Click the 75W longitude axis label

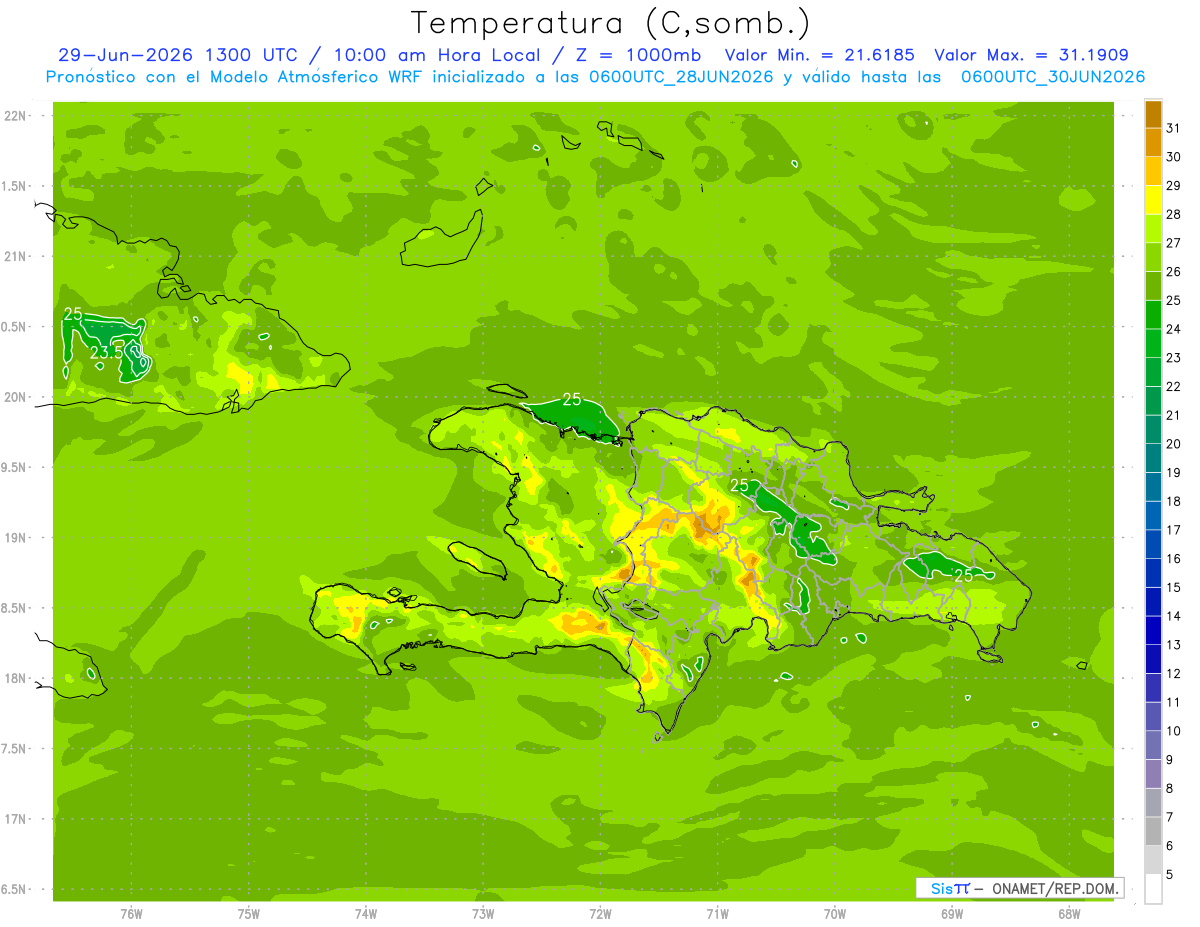tap(249, 913)
